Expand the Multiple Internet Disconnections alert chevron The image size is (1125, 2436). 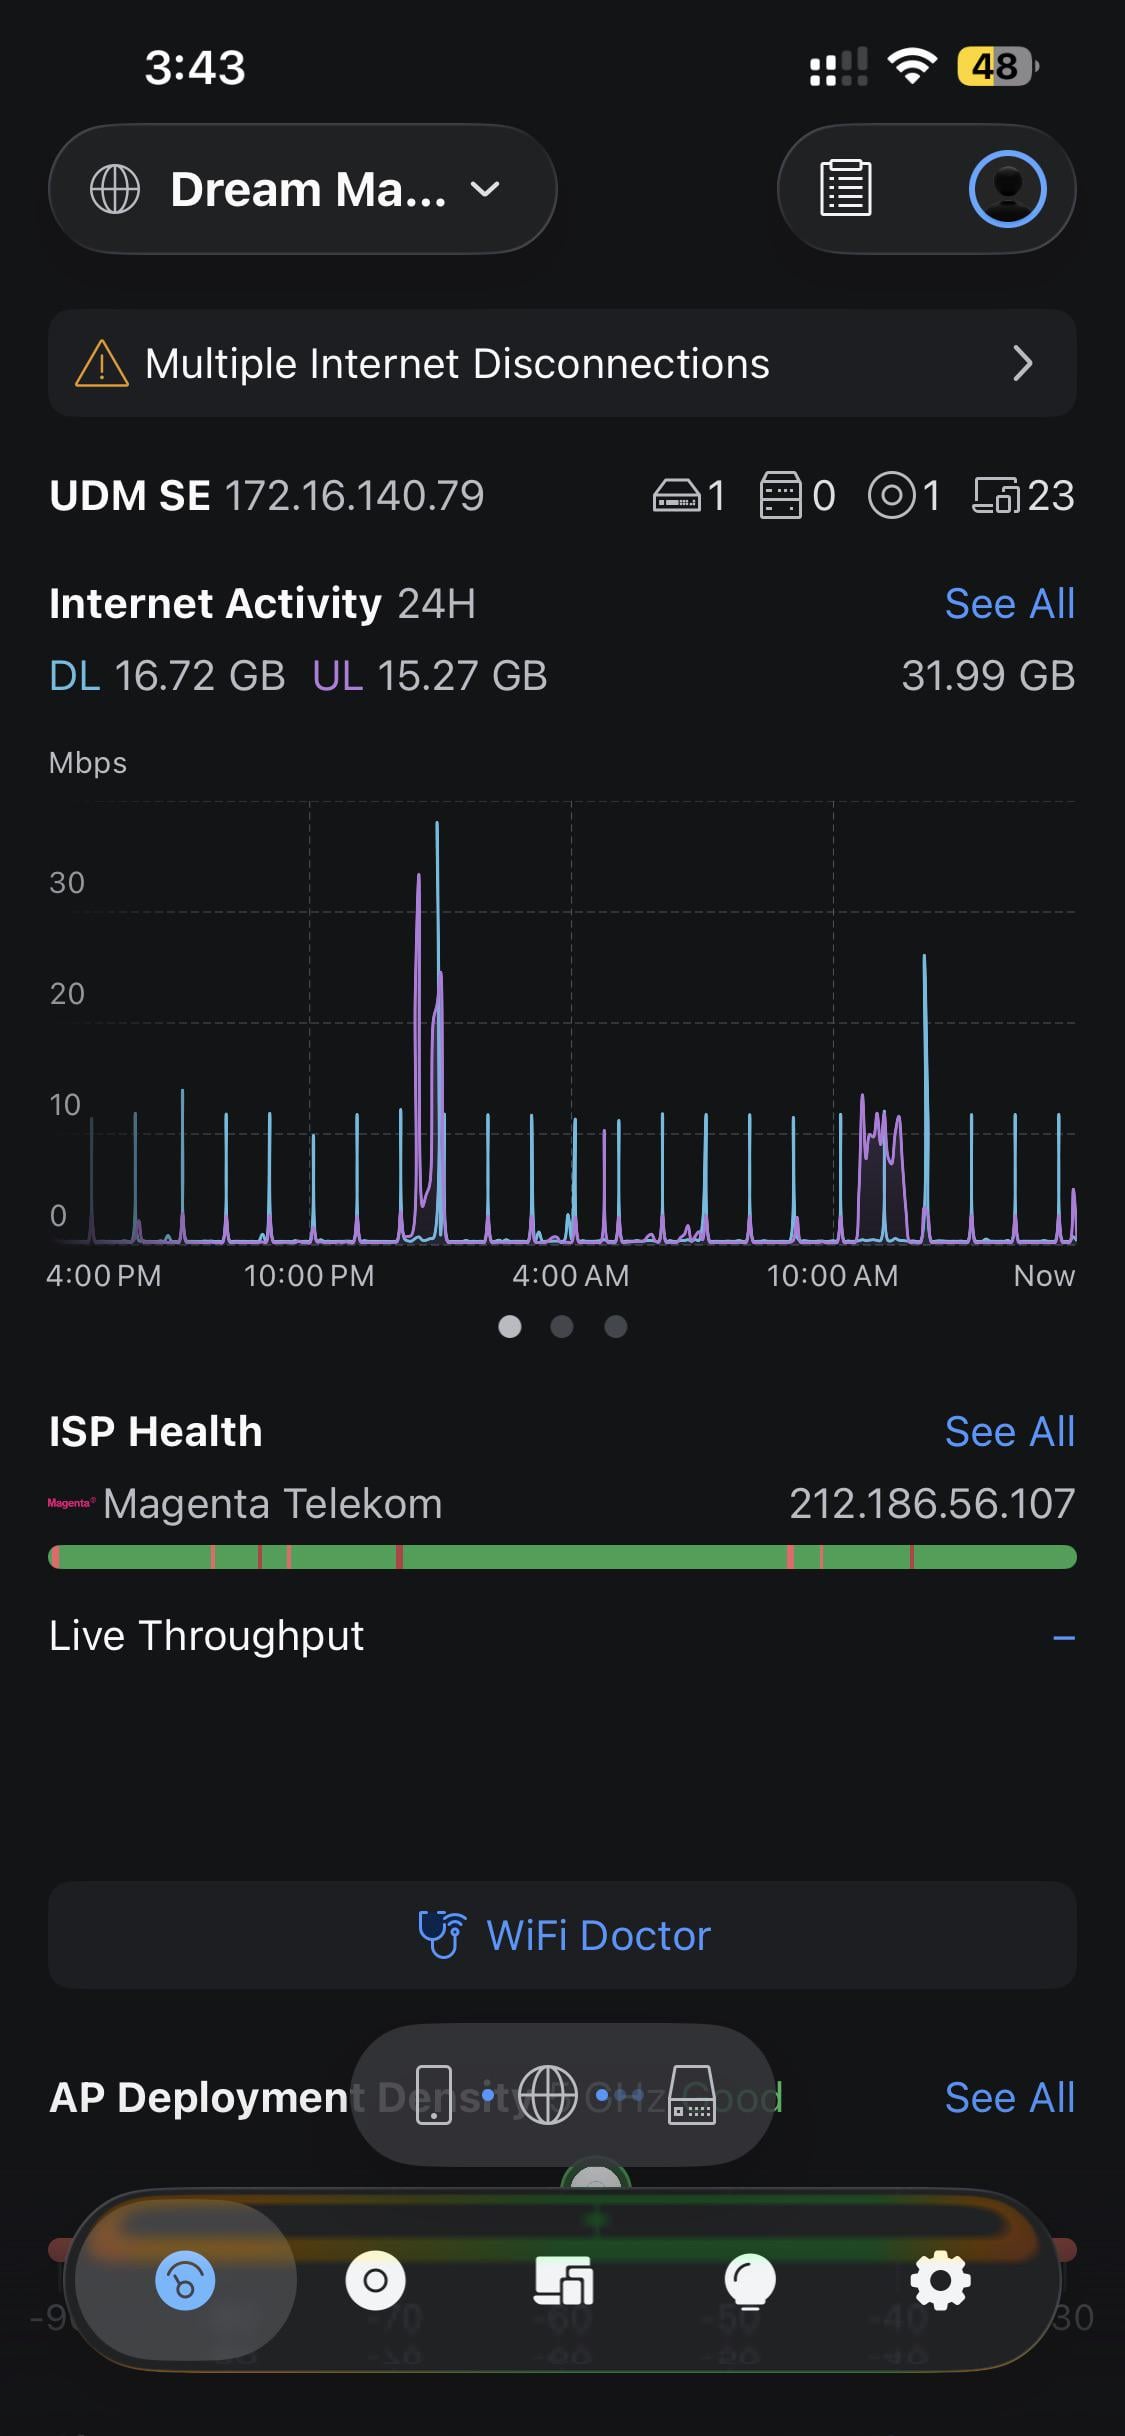tap(1021, 364)
